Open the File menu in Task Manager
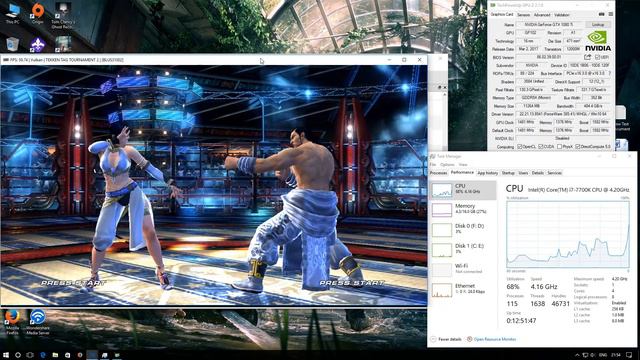This screenshot has width=640, height=360. (433, 164)
